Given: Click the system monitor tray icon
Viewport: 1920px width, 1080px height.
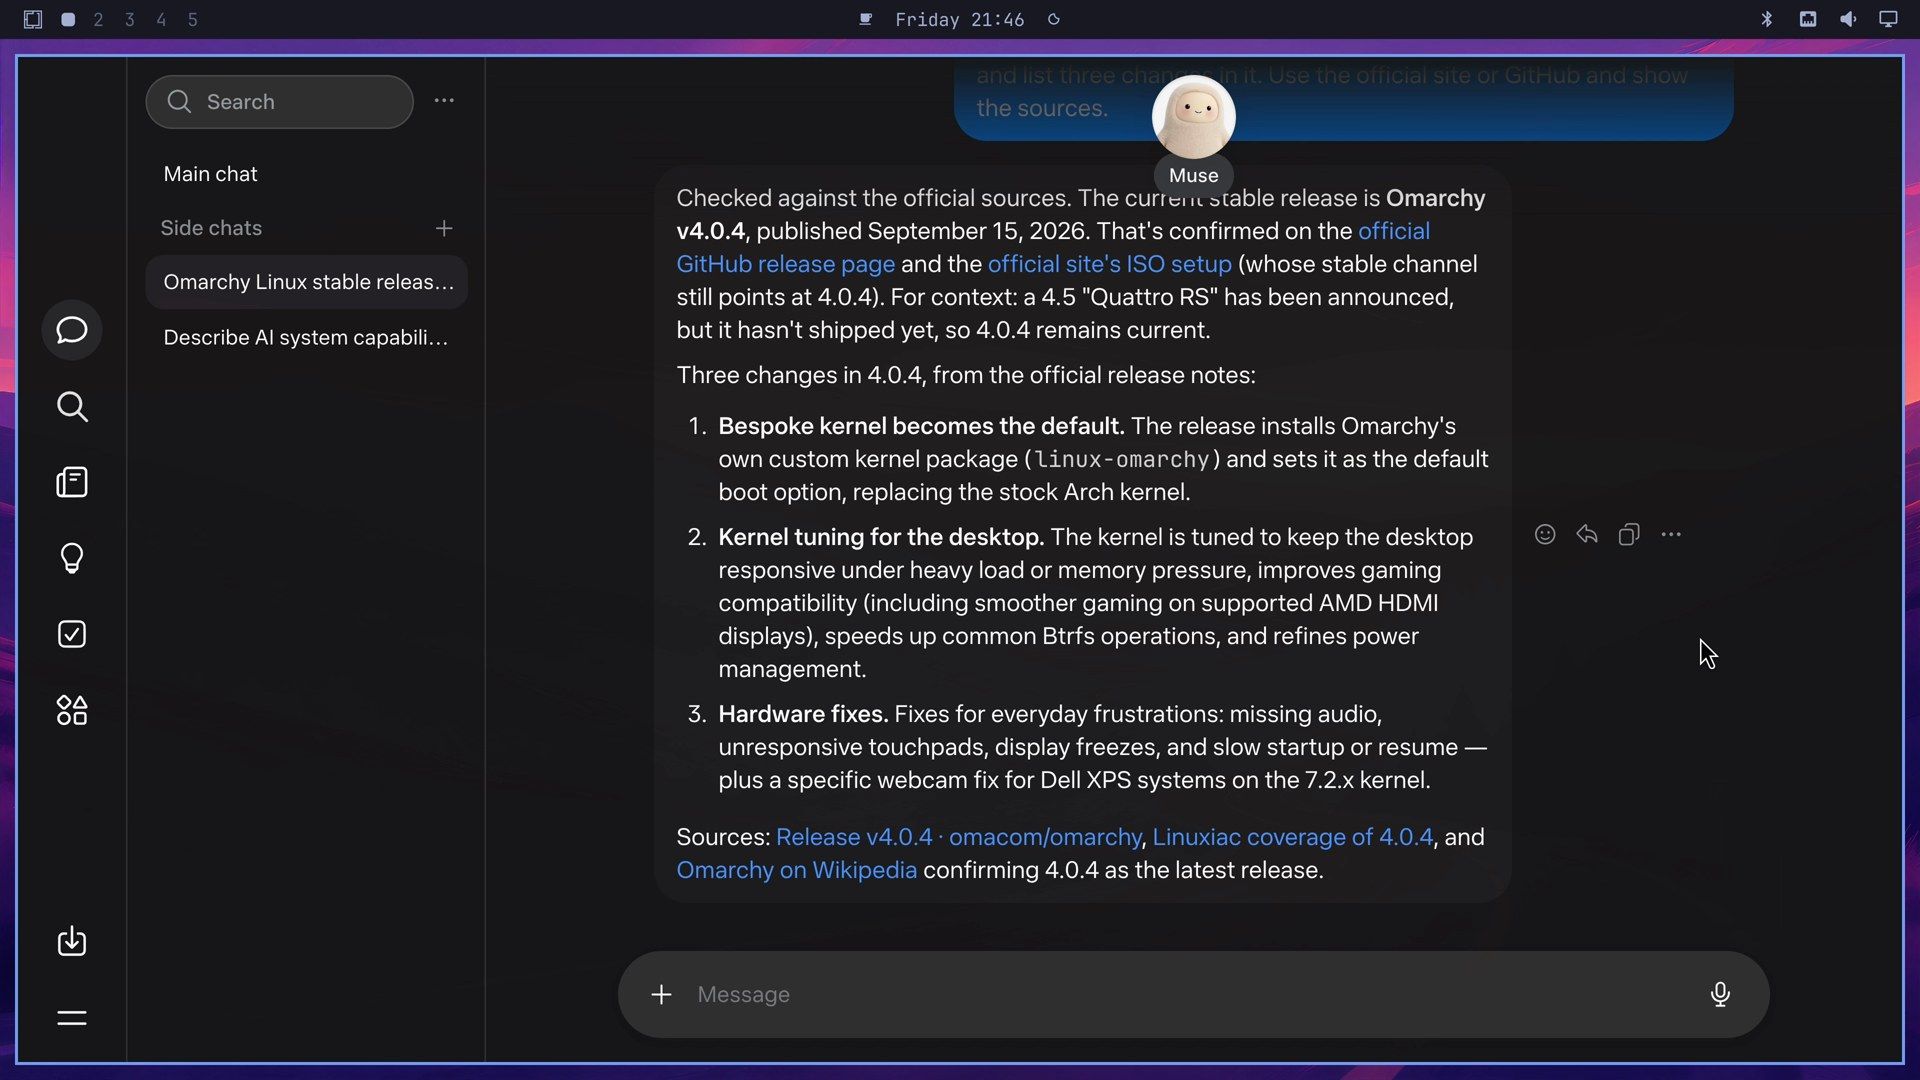Looking at the screenshot, I should (1808, 19).
